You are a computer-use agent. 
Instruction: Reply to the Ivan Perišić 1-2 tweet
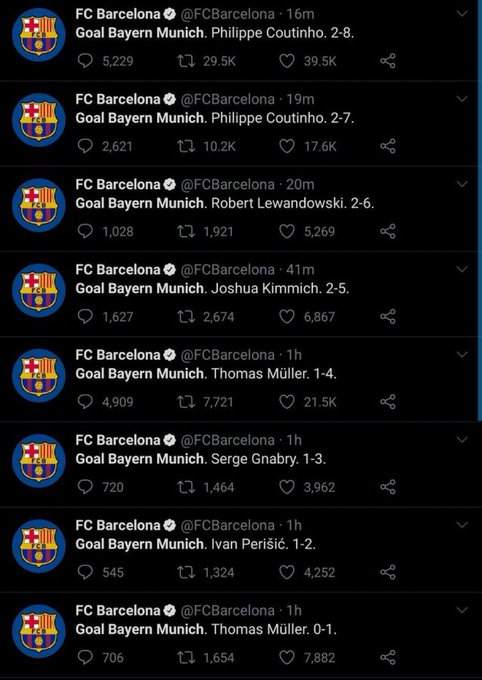[85, 572]
